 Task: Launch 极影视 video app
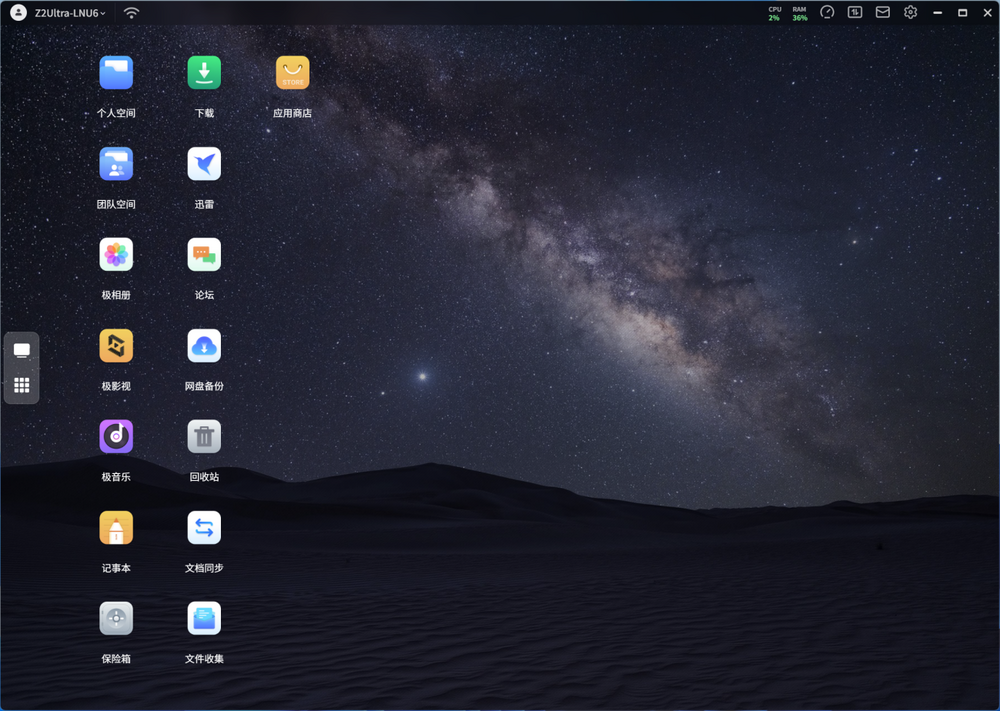point(116,346)
